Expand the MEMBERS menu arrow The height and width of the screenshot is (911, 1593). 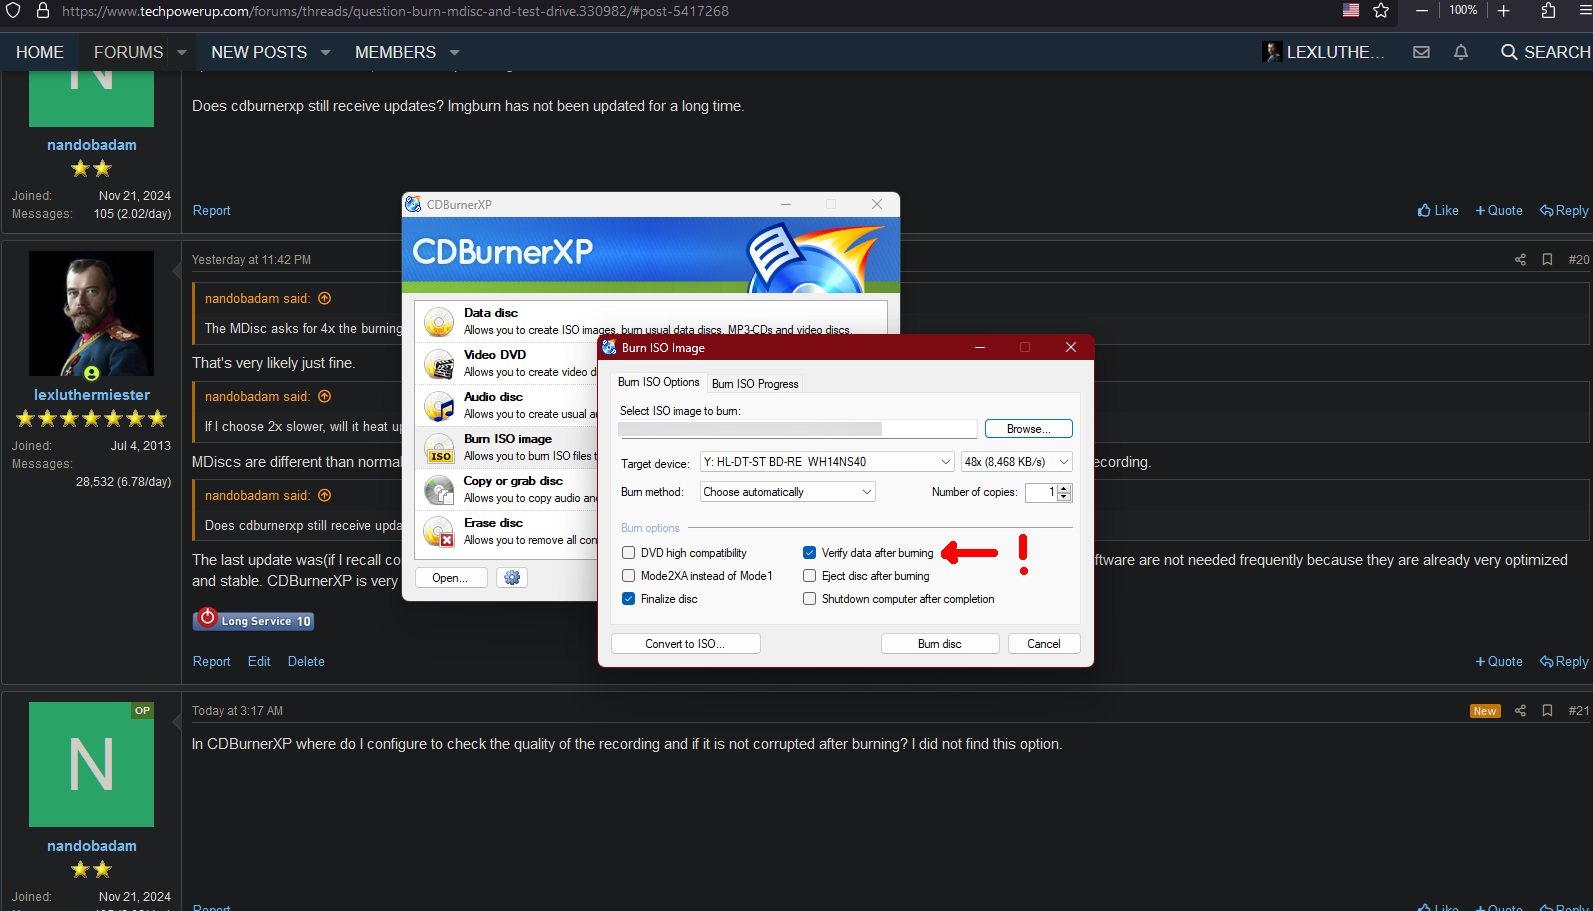click(454, 52)
